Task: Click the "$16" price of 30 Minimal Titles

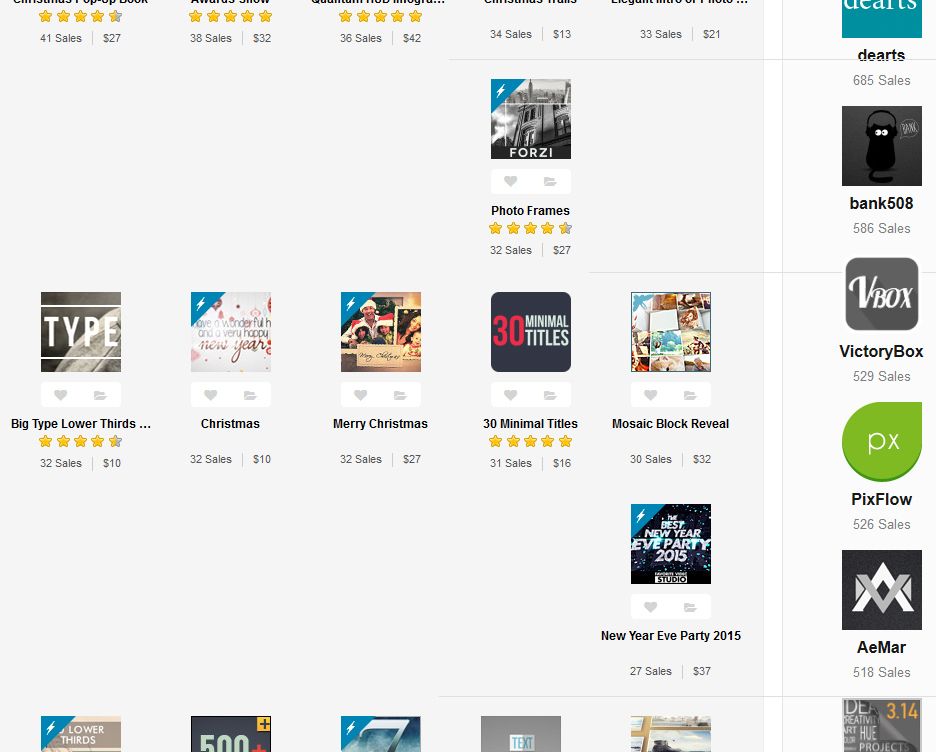Action: [562, 463]
